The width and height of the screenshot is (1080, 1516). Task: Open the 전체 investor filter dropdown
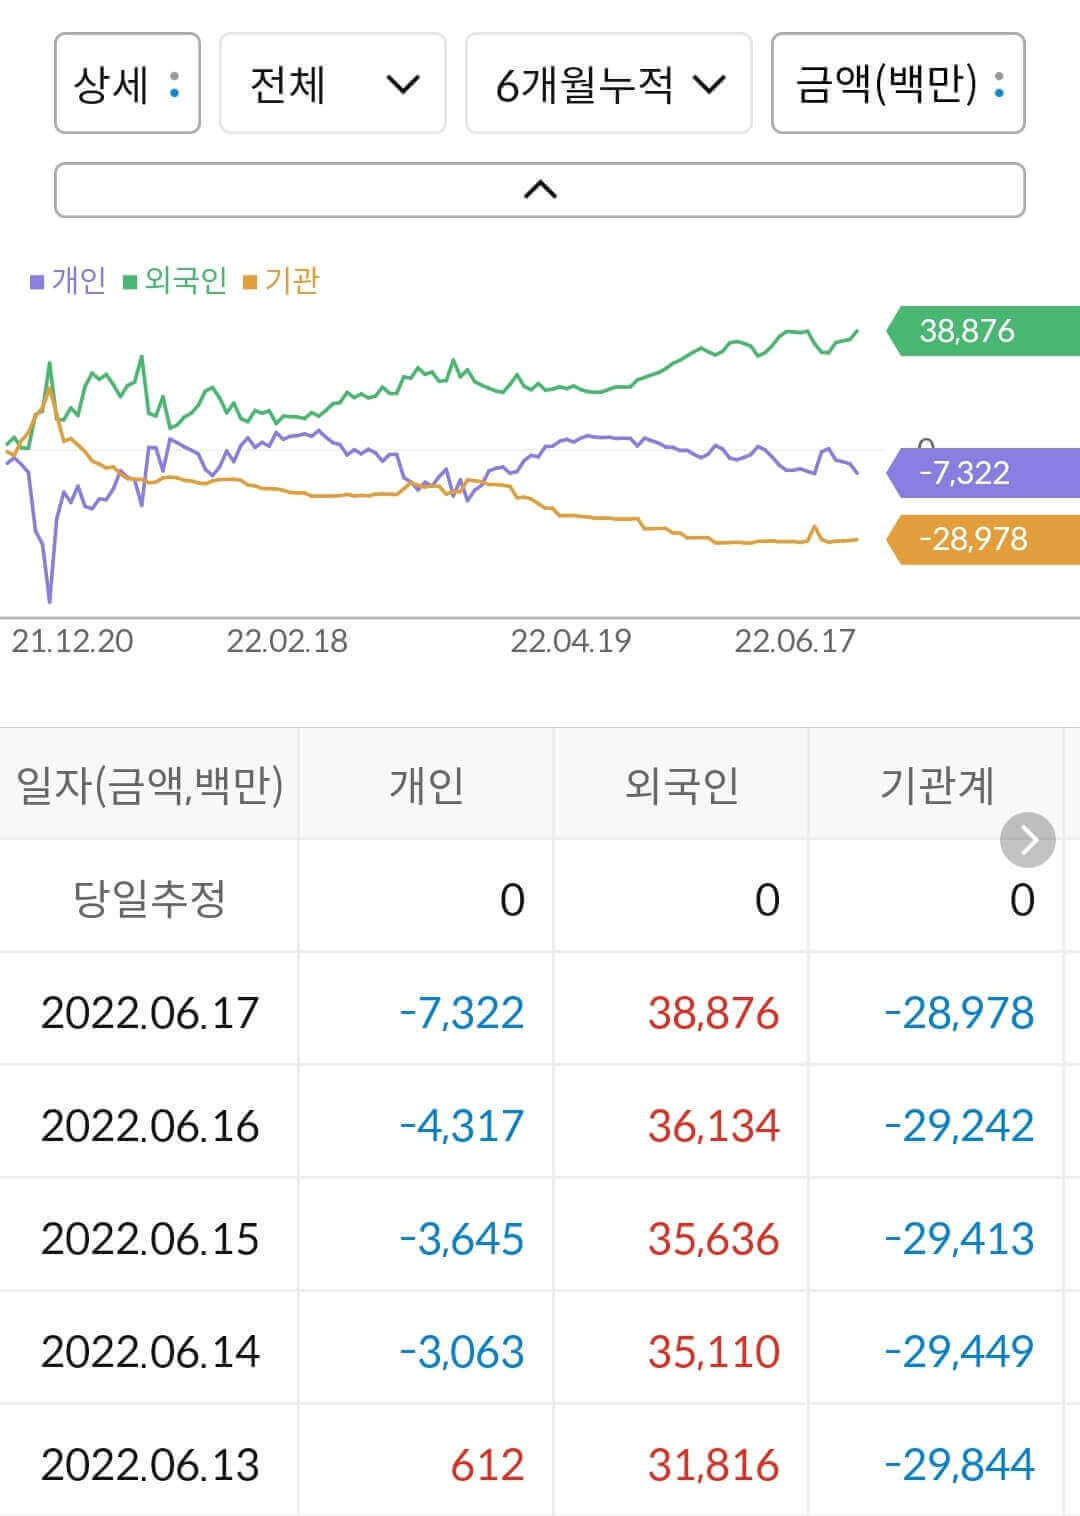[x=331, y=85]
